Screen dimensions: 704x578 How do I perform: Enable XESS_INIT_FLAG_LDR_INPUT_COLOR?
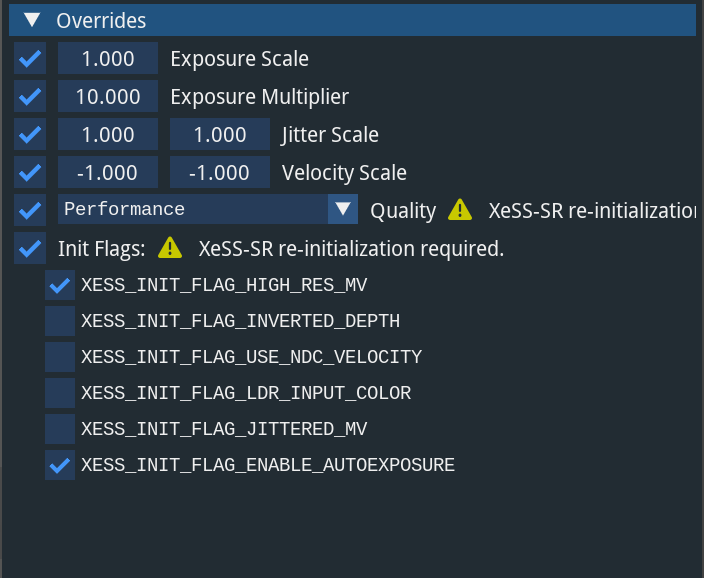pyautogui.click(x=60, y=393)
